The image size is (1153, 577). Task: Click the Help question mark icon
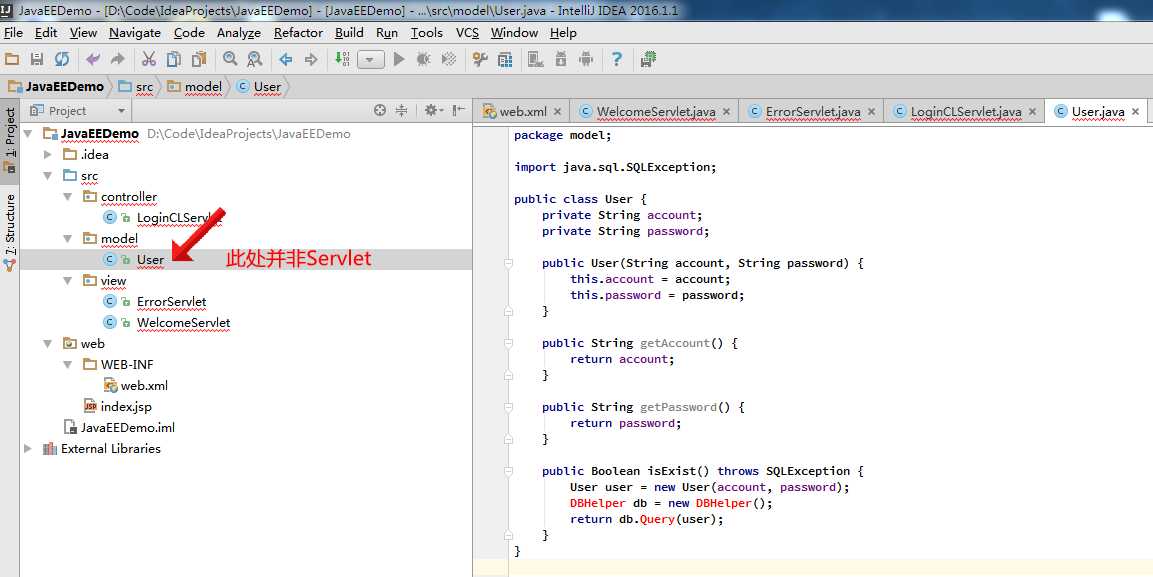tap(617, 60)
